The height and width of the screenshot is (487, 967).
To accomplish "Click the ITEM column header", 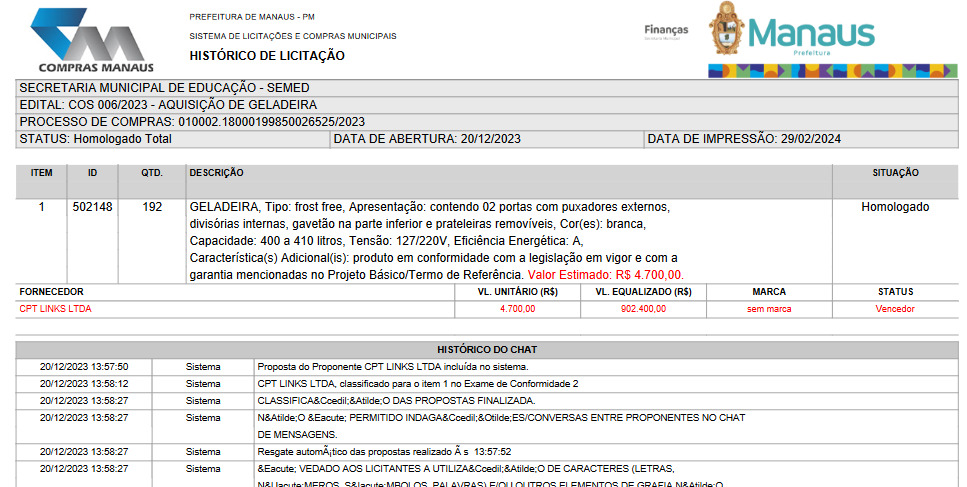I will point(41,173).
